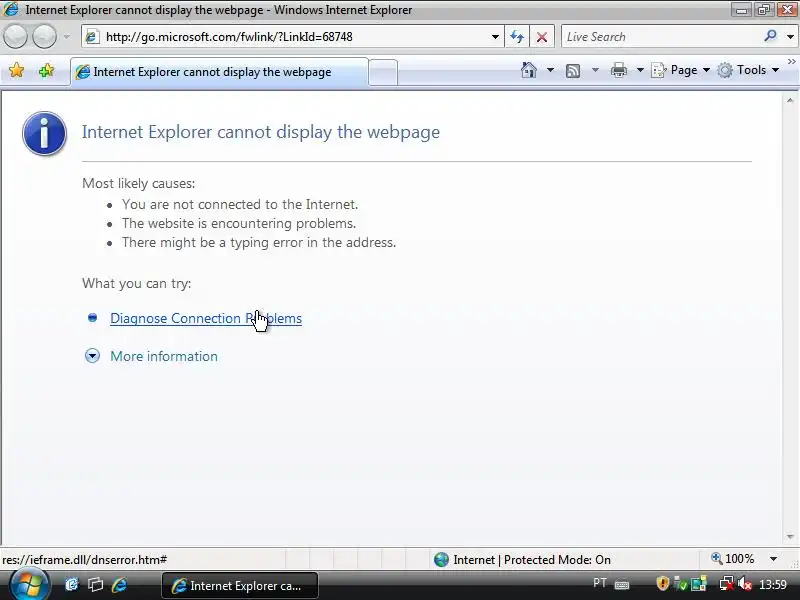
Task: Click the network disconnected tray icon
Action: pos(727,583)
